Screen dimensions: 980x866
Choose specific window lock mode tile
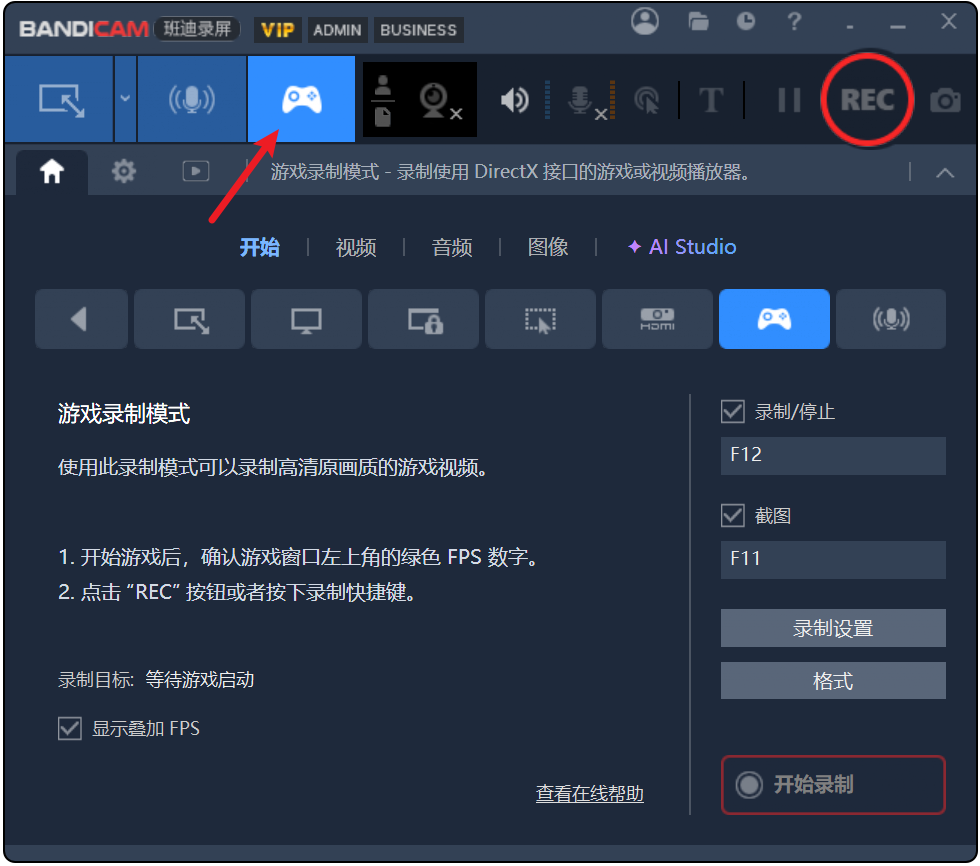pyautogui.click(x=423, y=319)
